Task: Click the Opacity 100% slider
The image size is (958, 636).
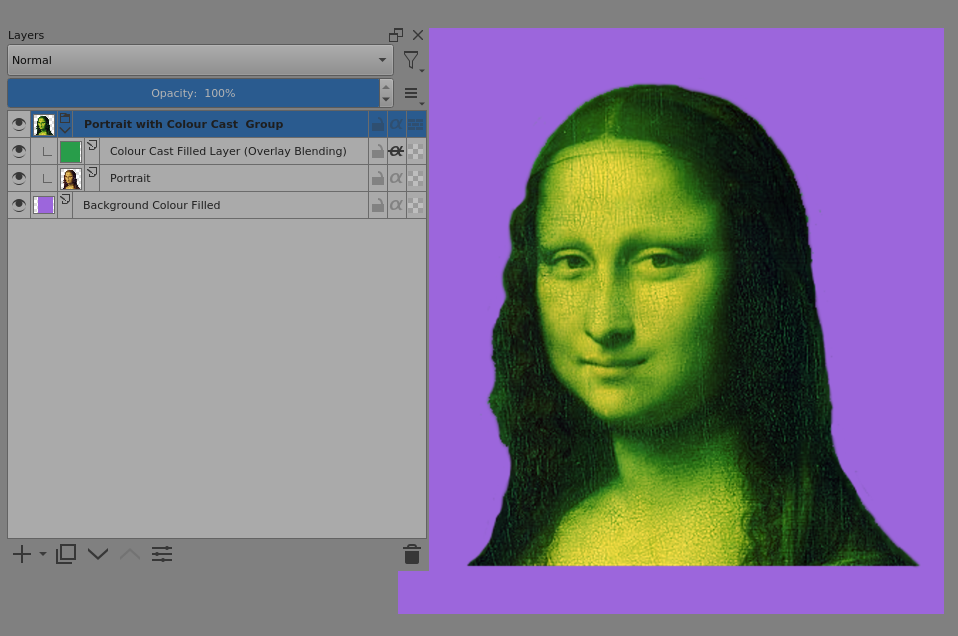Action: [193, 93]
